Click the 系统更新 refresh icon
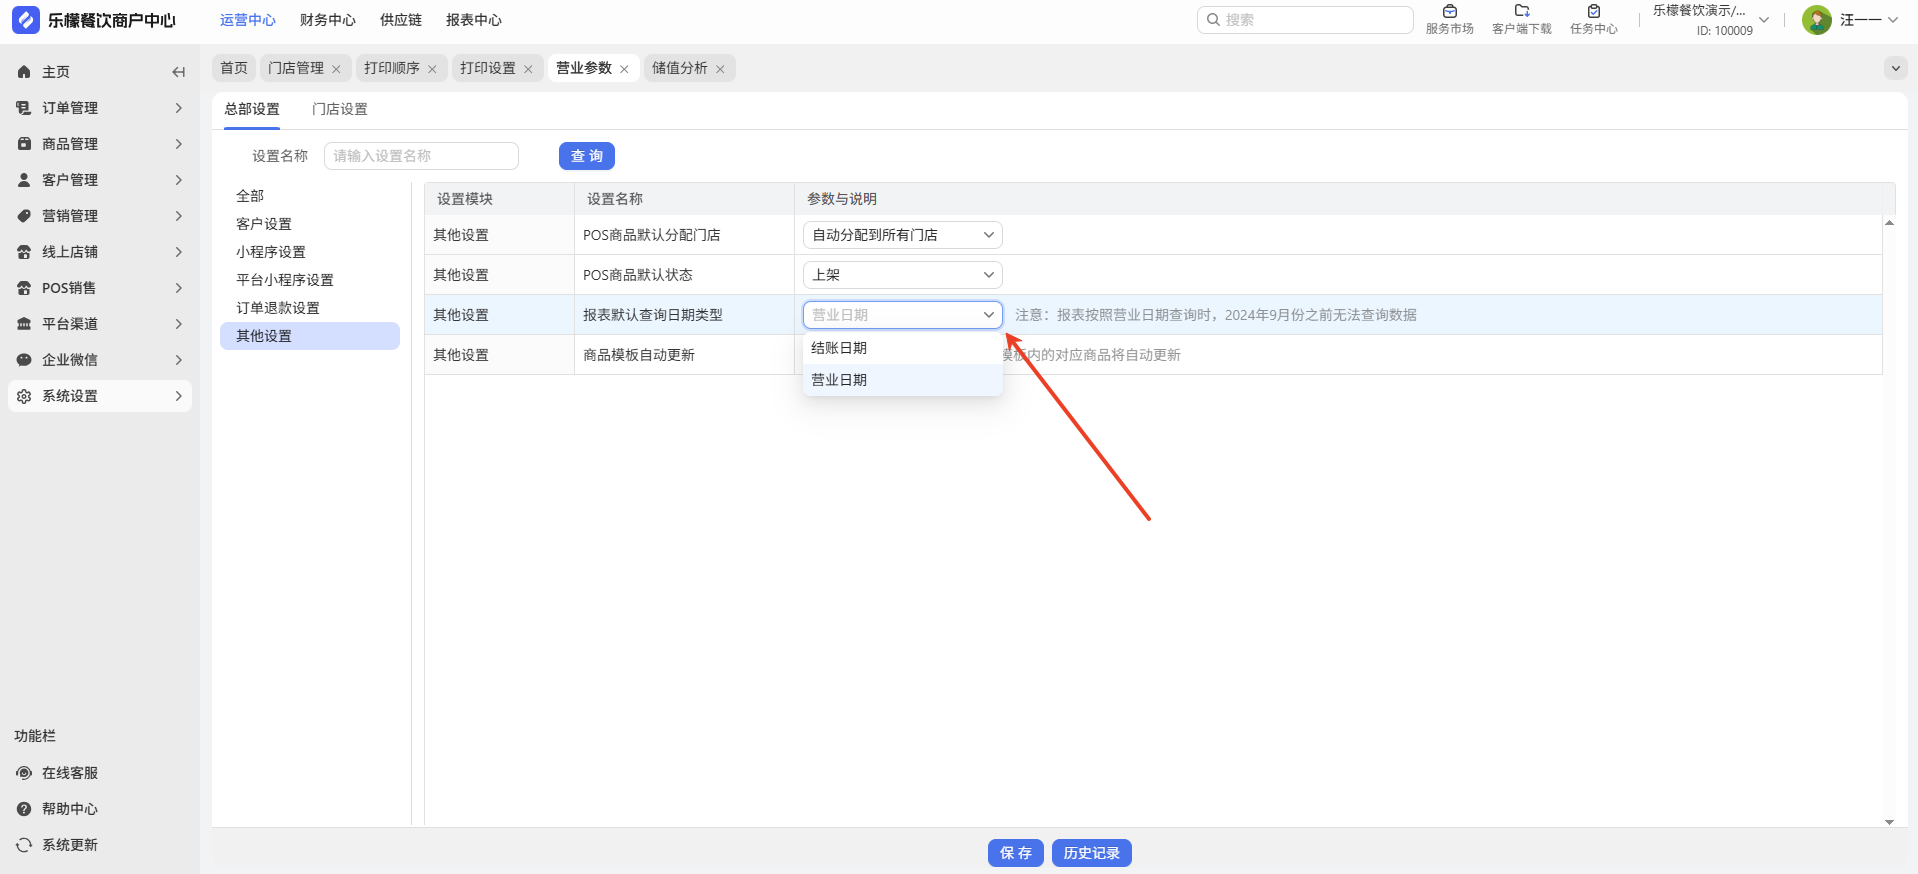Screen dimensions: 1918x874 point(24,845)
